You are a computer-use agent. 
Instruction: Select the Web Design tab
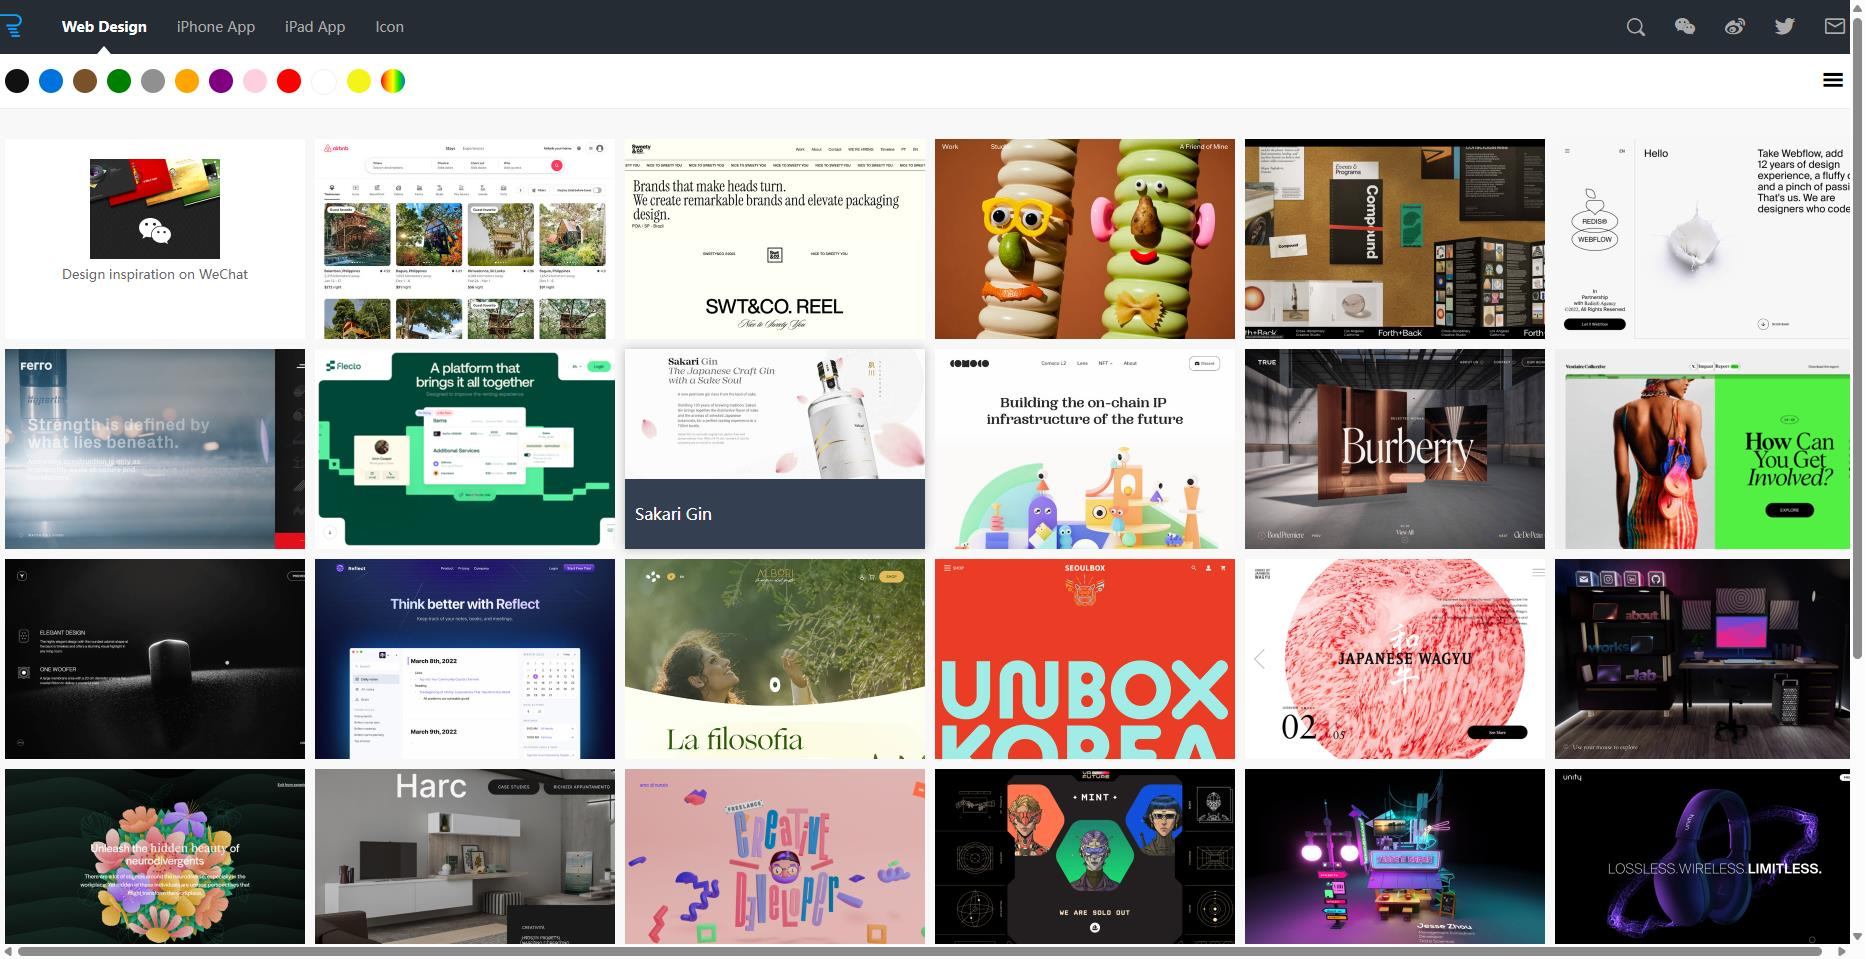pos(104,27)
